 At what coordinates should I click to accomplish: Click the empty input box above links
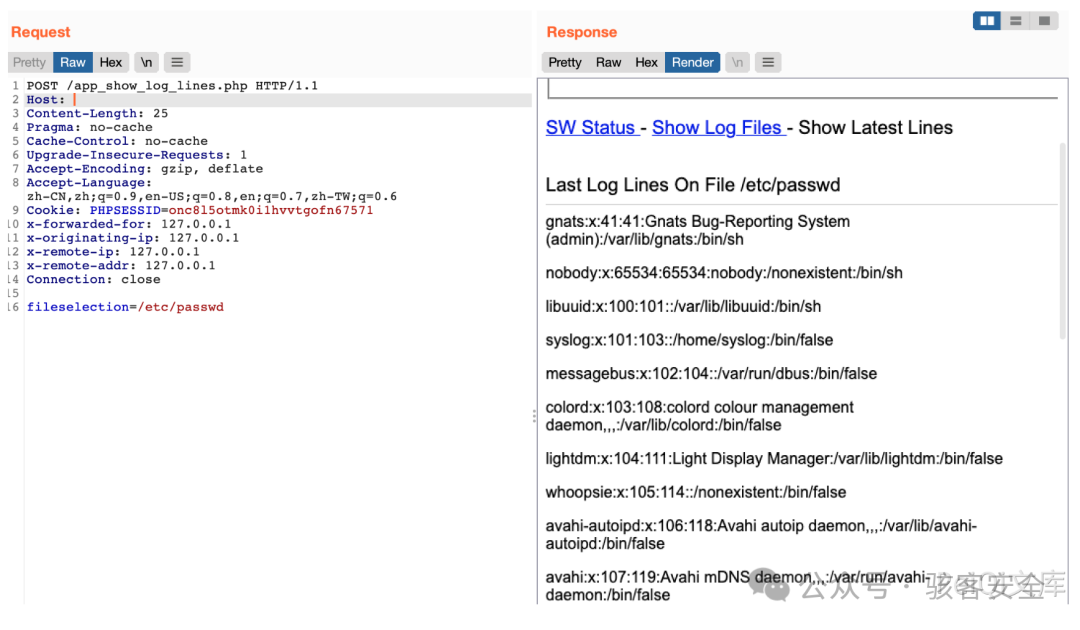pyautogui.click(x=802, y=89)
